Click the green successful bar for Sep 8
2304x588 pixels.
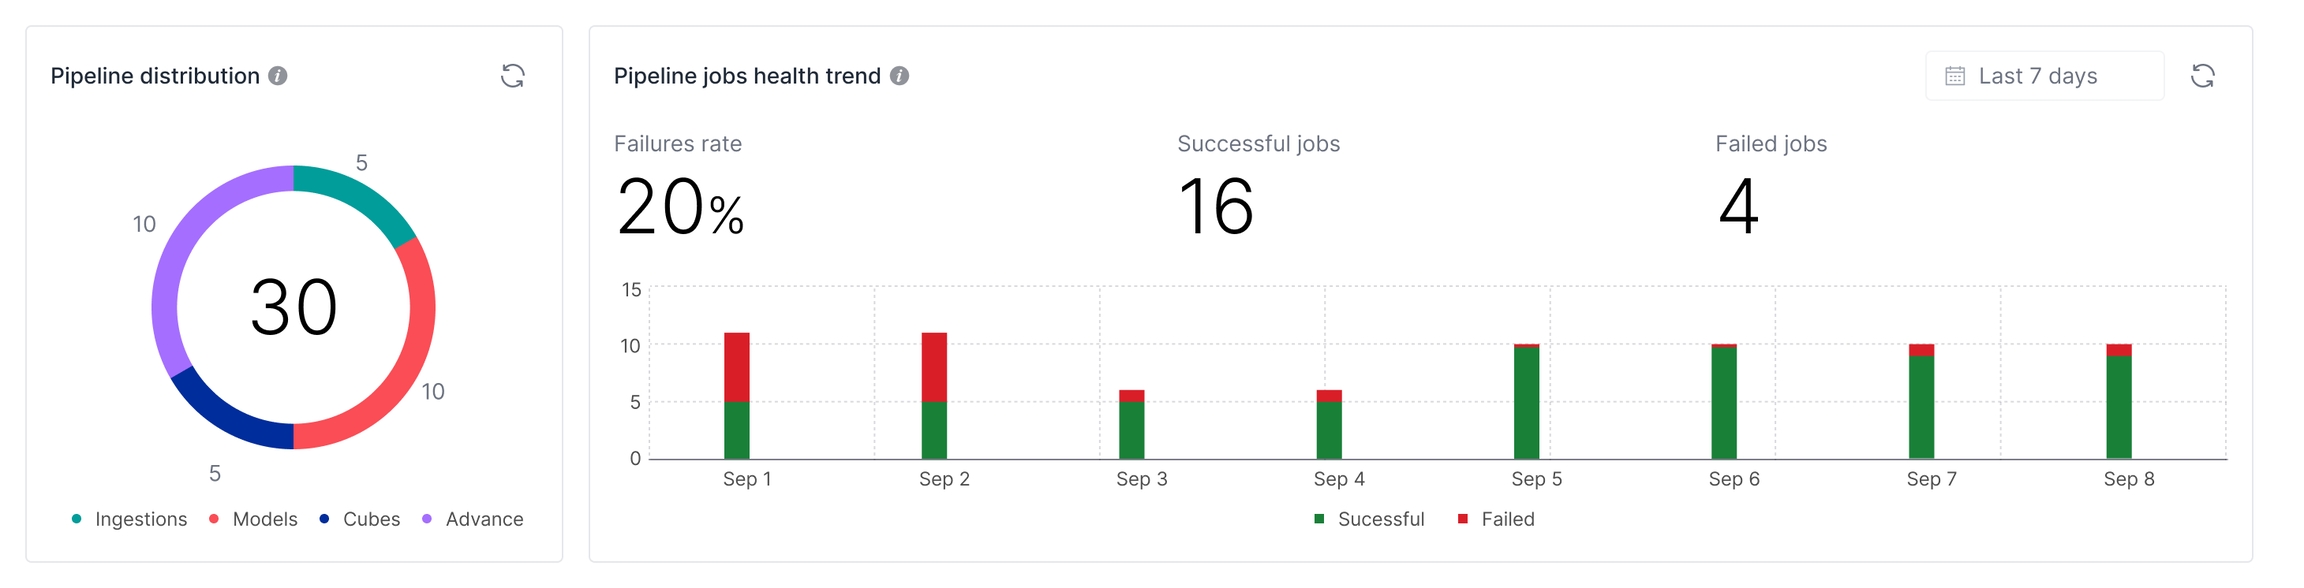(2119, 407)
